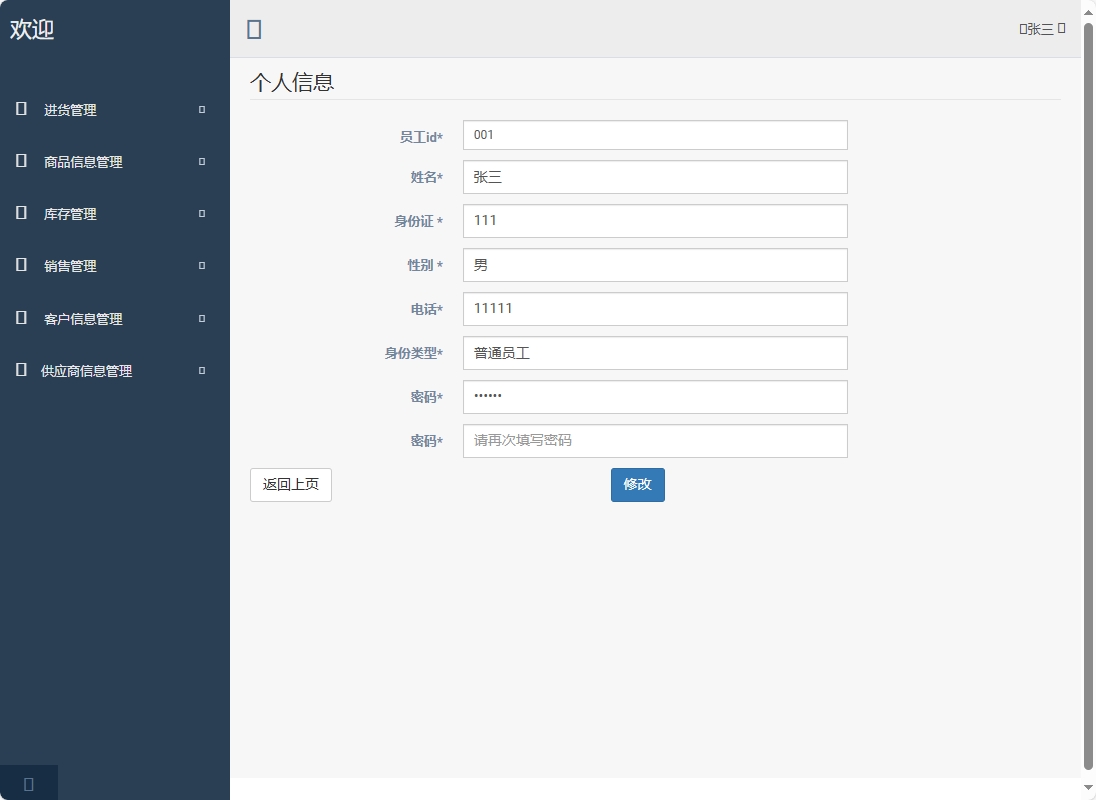Click the blue 修改 button
Image resolution: width=1096 pixels, height=800 pixels.
tap(637, 484)
